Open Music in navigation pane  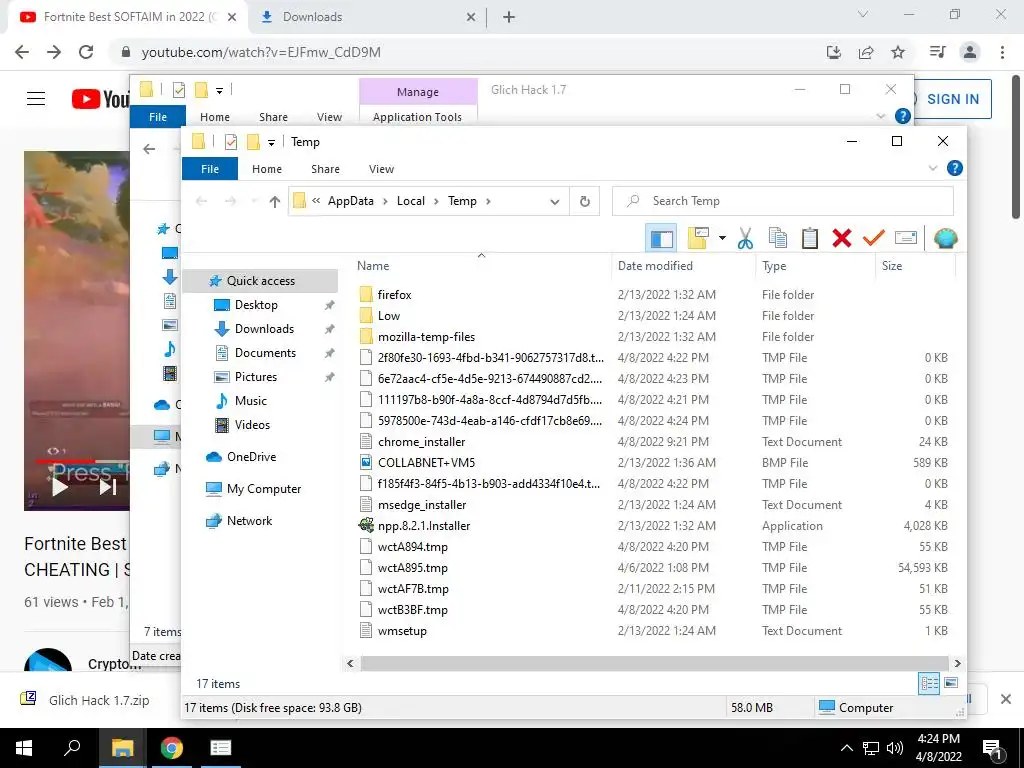[250, 400]
